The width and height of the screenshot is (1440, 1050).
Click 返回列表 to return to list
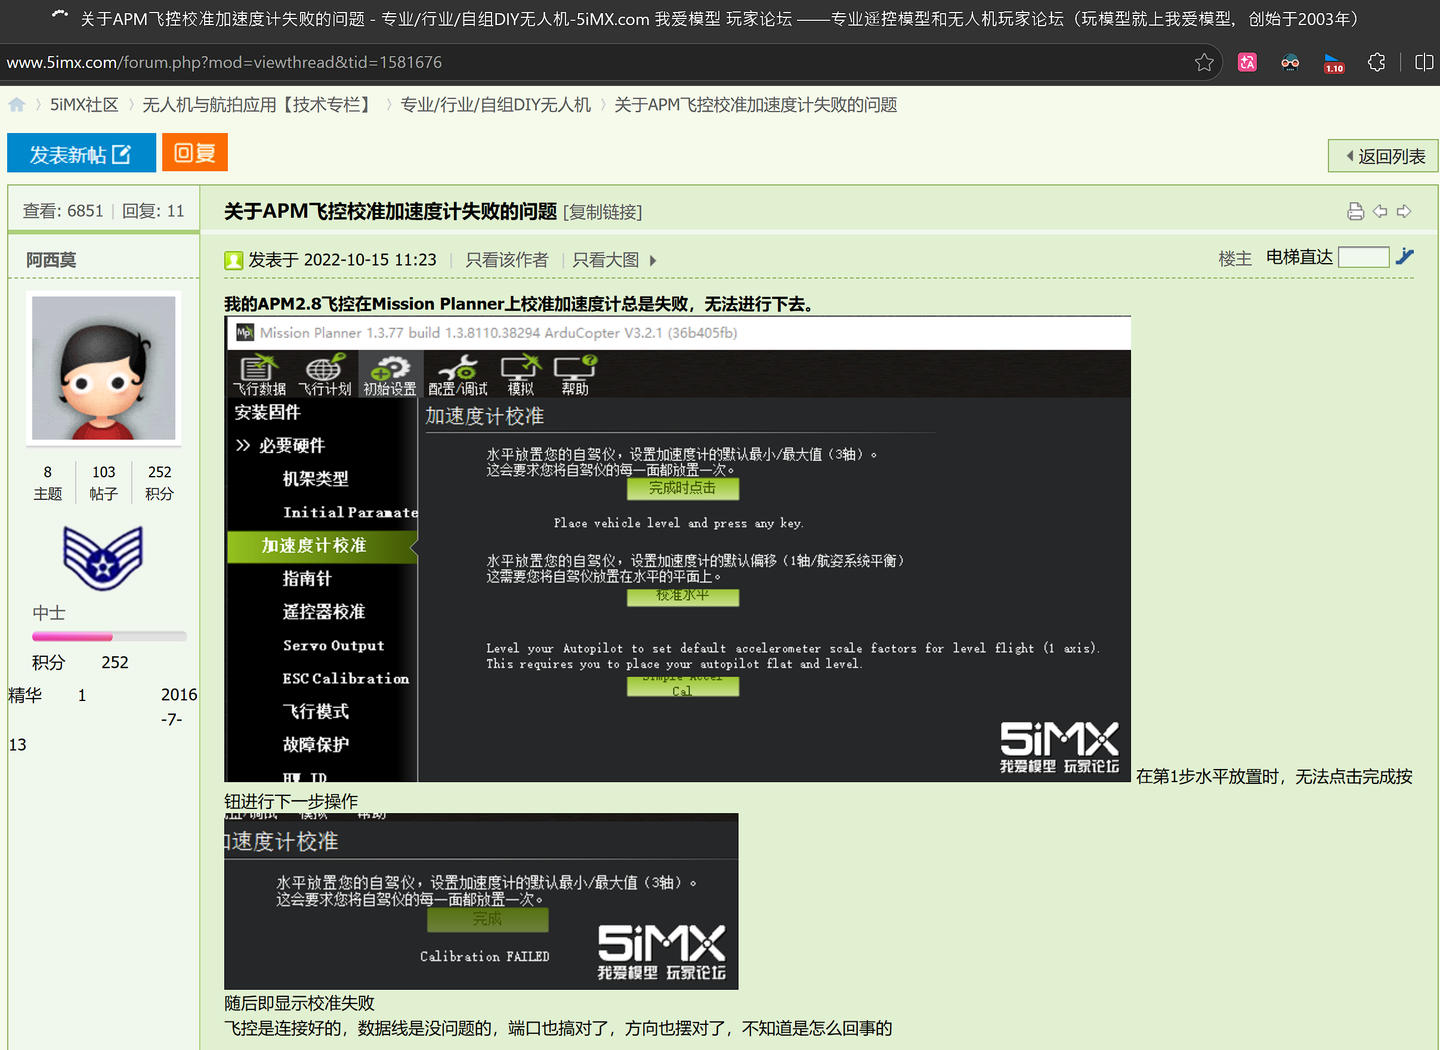(x=1383, y=156)
